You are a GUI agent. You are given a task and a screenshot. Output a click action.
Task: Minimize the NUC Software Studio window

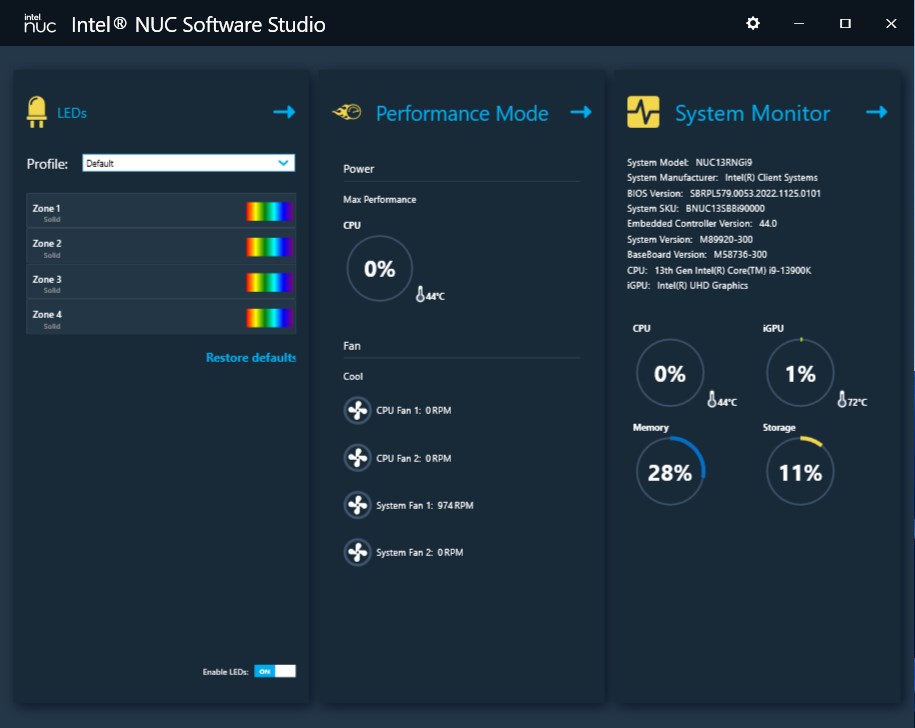(799, 23)
